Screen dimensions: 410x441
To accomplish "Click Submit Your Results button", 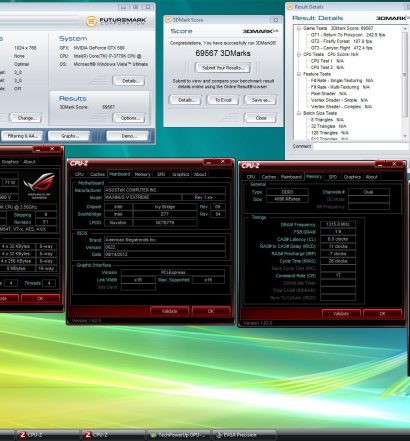I will [x=223, y=68].
